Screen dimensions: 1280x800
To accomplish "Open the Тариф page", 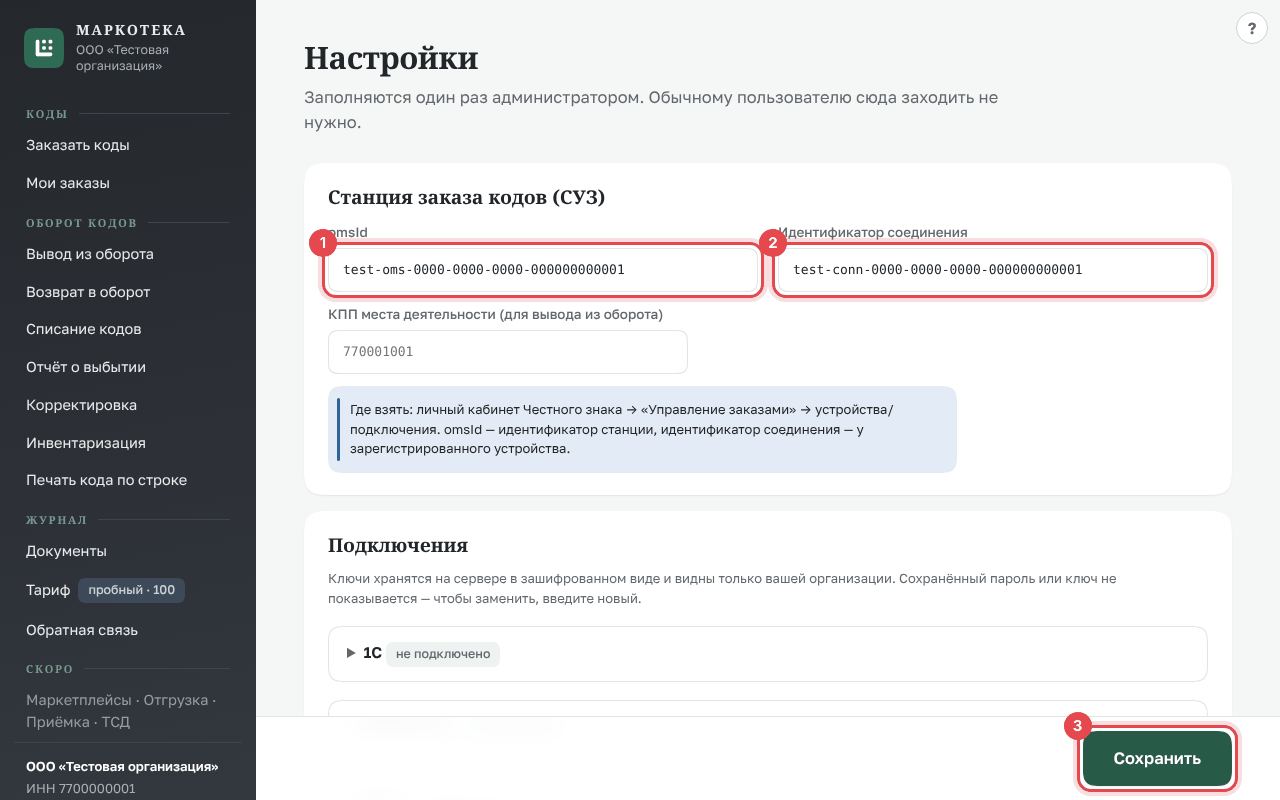I will coord(48,590).
